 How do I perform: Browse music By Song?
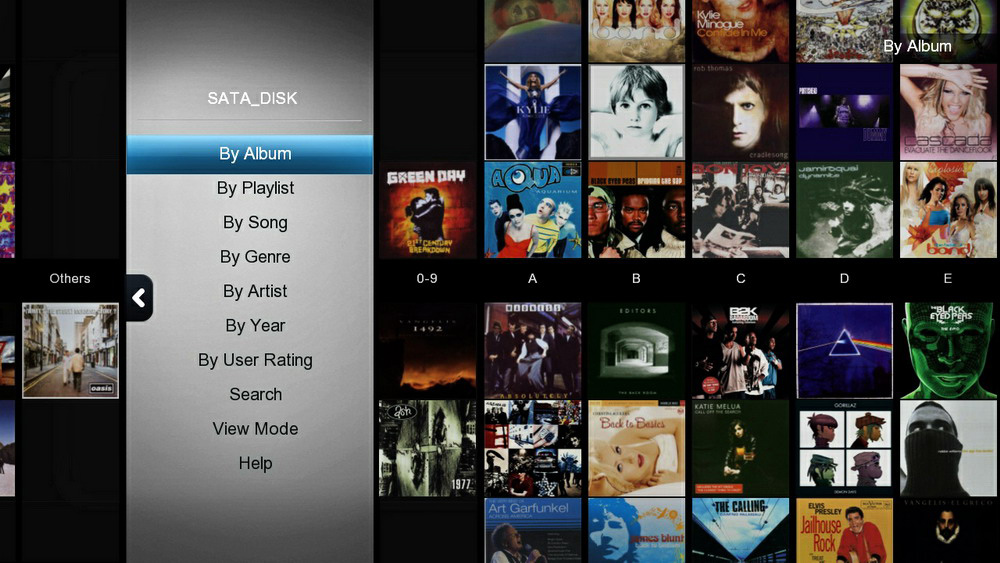pyautogui.click(x=255, y=223)
